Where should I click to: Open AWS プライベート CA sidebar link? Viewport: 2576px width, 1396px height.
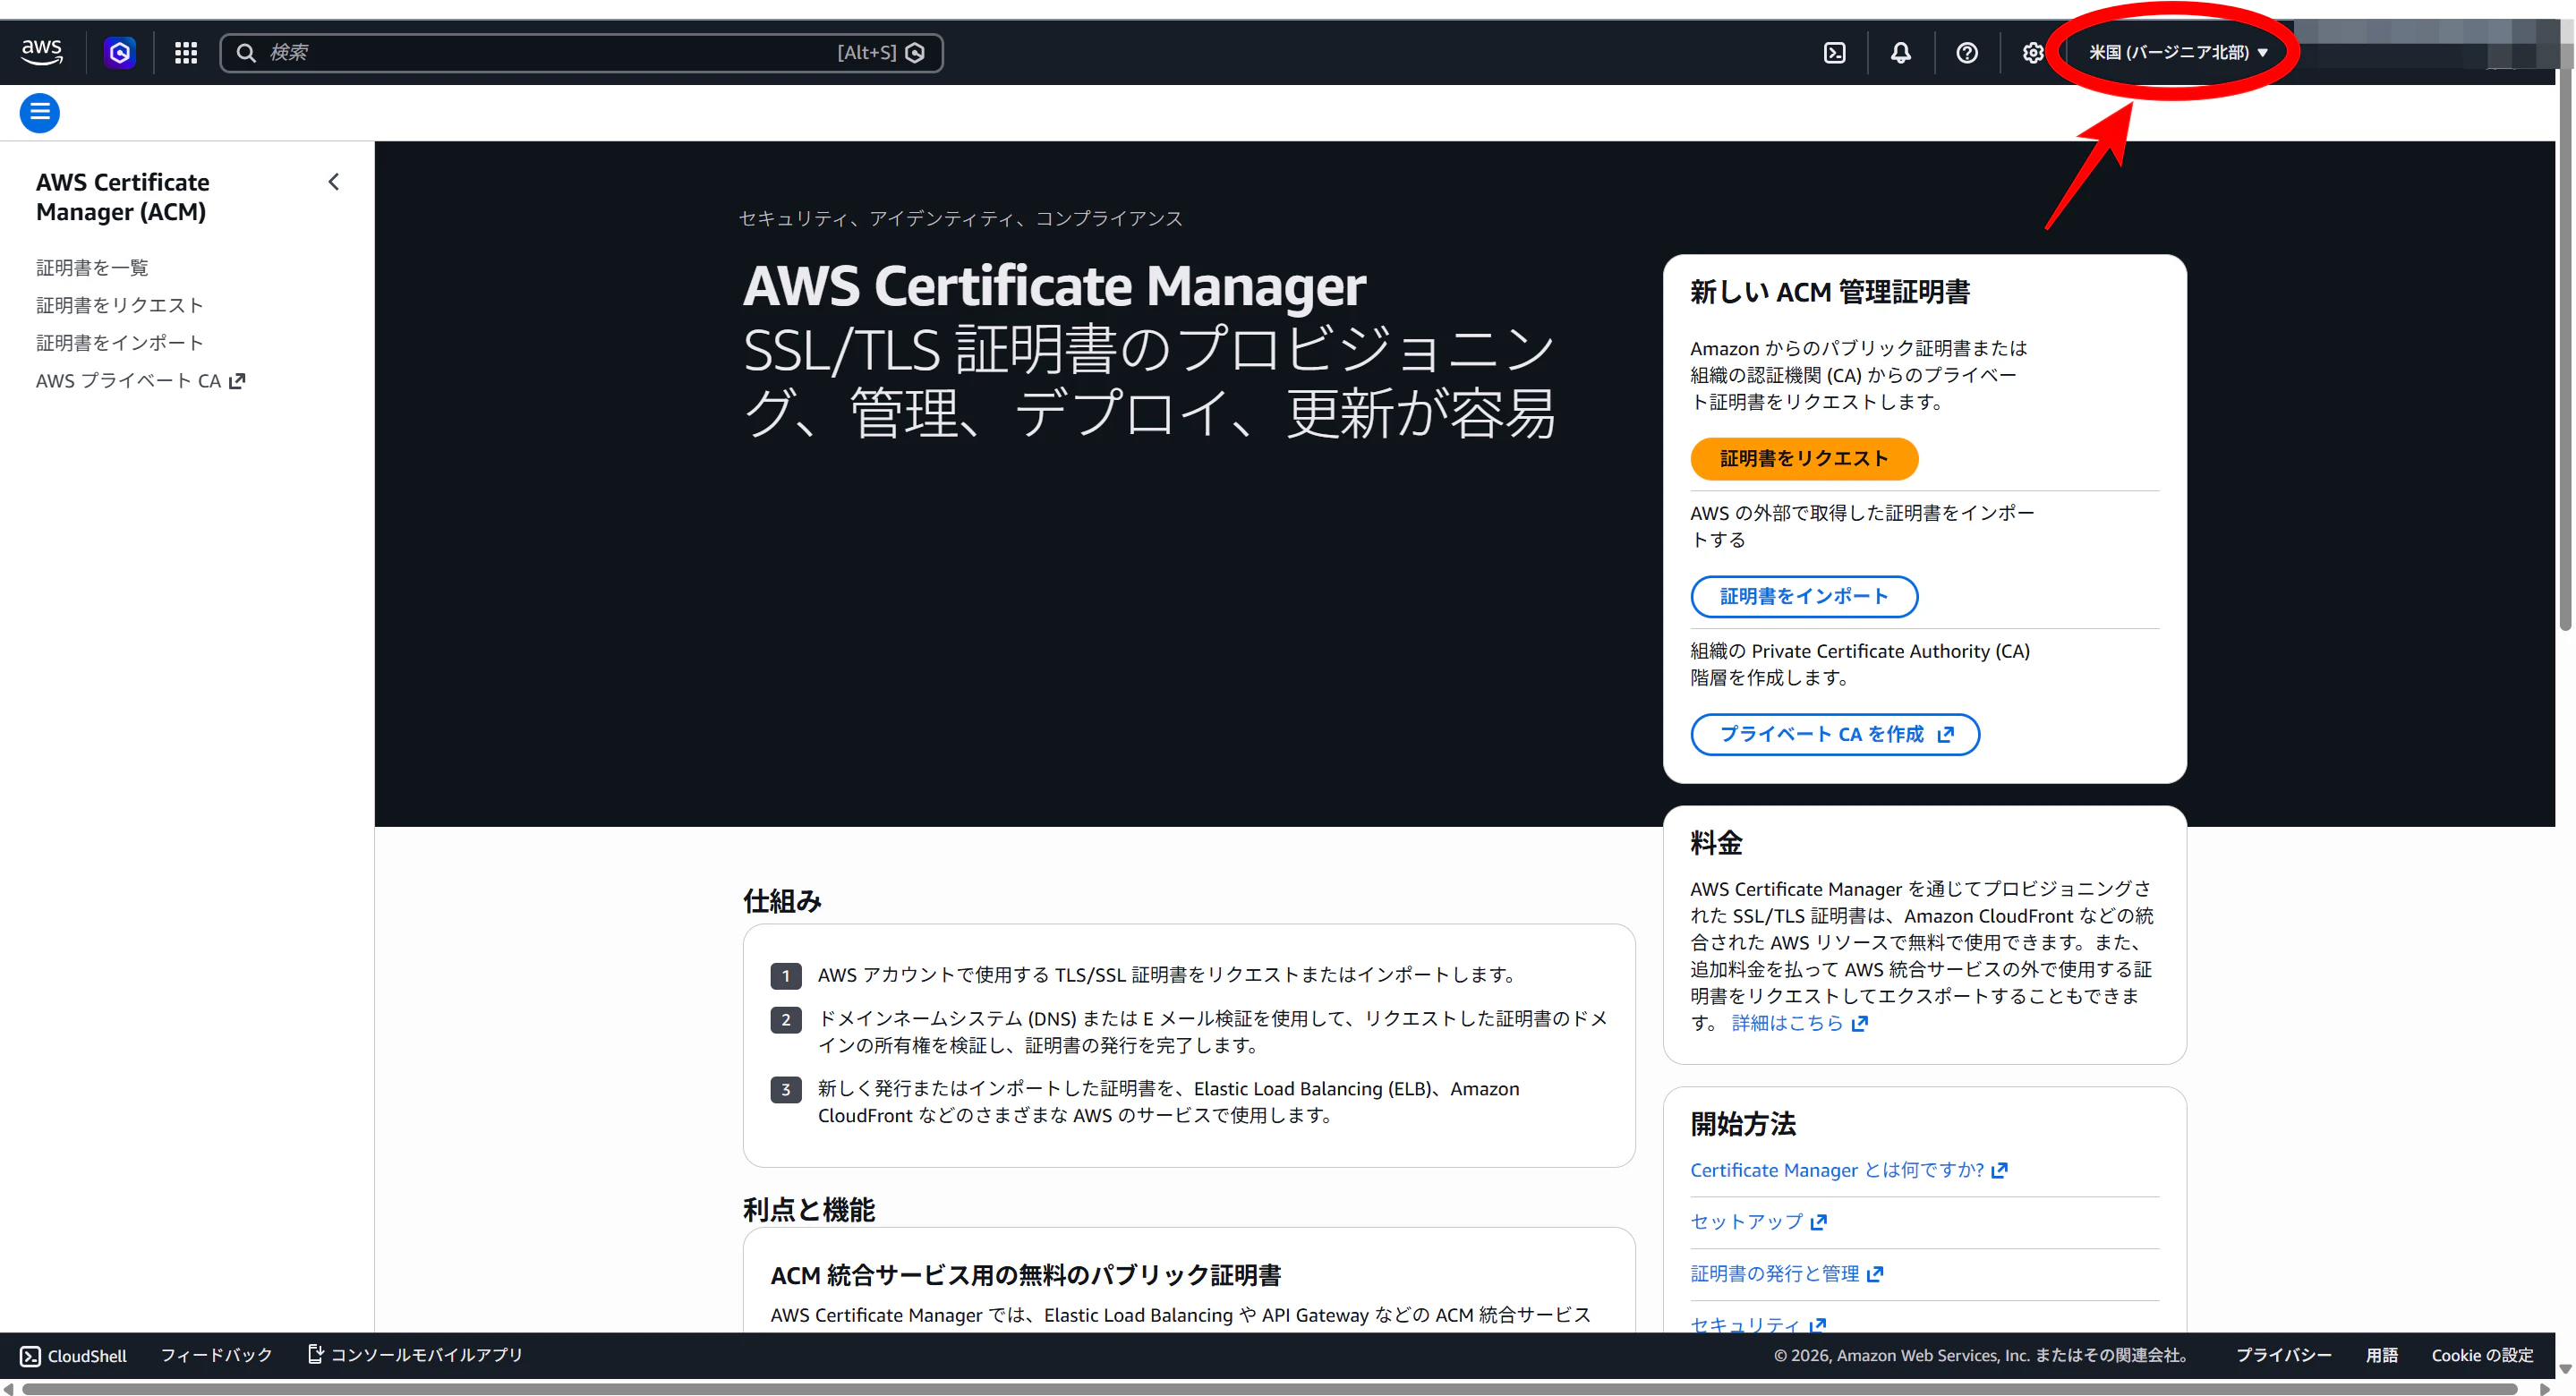140,380
